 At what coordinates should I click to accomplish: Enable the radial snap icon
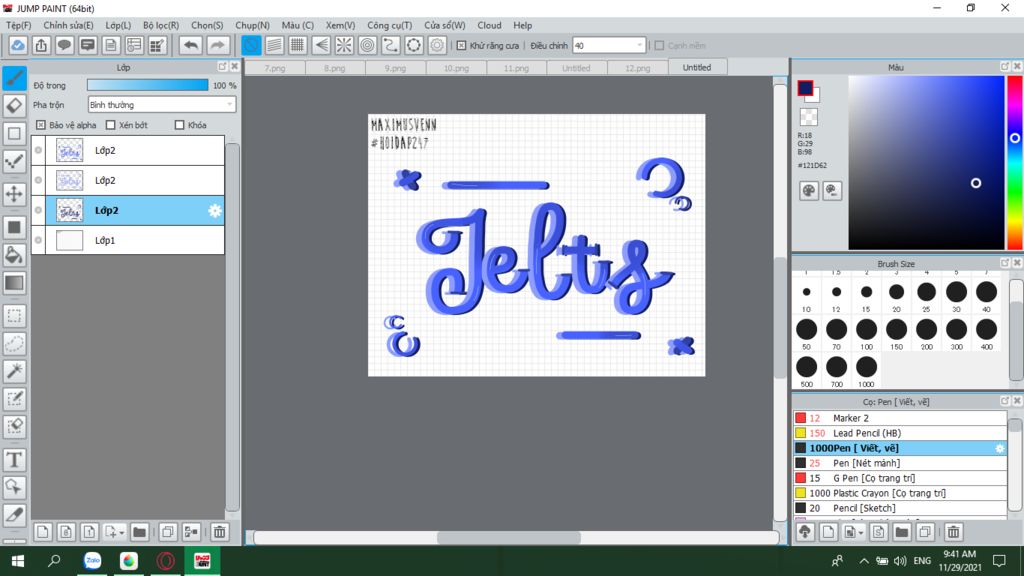click(x=344, y=45)
